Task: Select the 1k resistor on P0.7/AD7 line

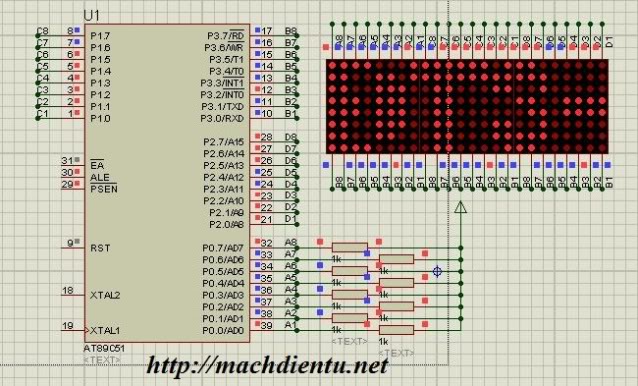Action: (350, 247)
